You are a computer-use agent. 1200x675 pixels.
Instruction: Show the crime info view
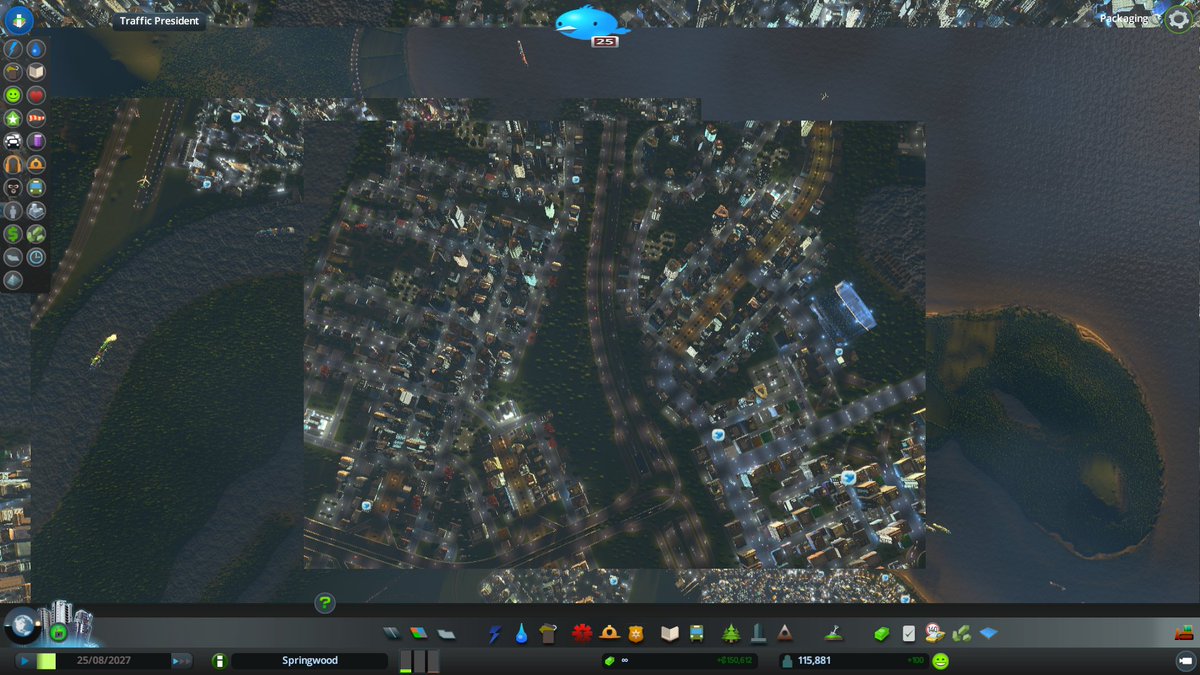click(13, 187)
